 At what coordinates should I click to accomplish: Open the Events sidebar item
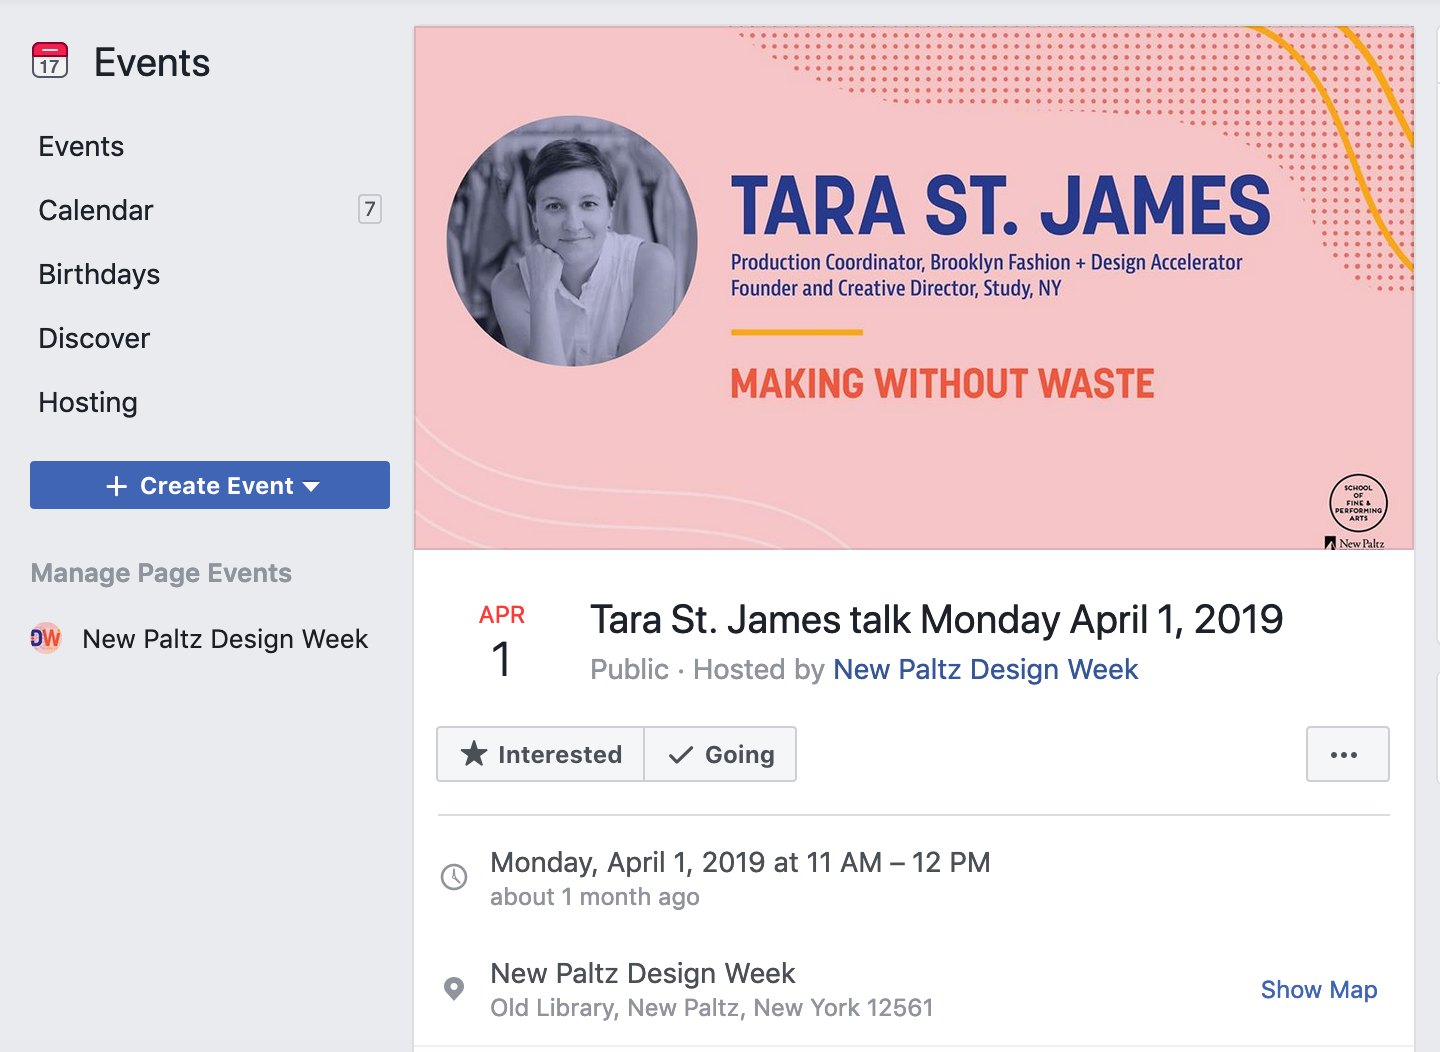(x=81, y=147)
